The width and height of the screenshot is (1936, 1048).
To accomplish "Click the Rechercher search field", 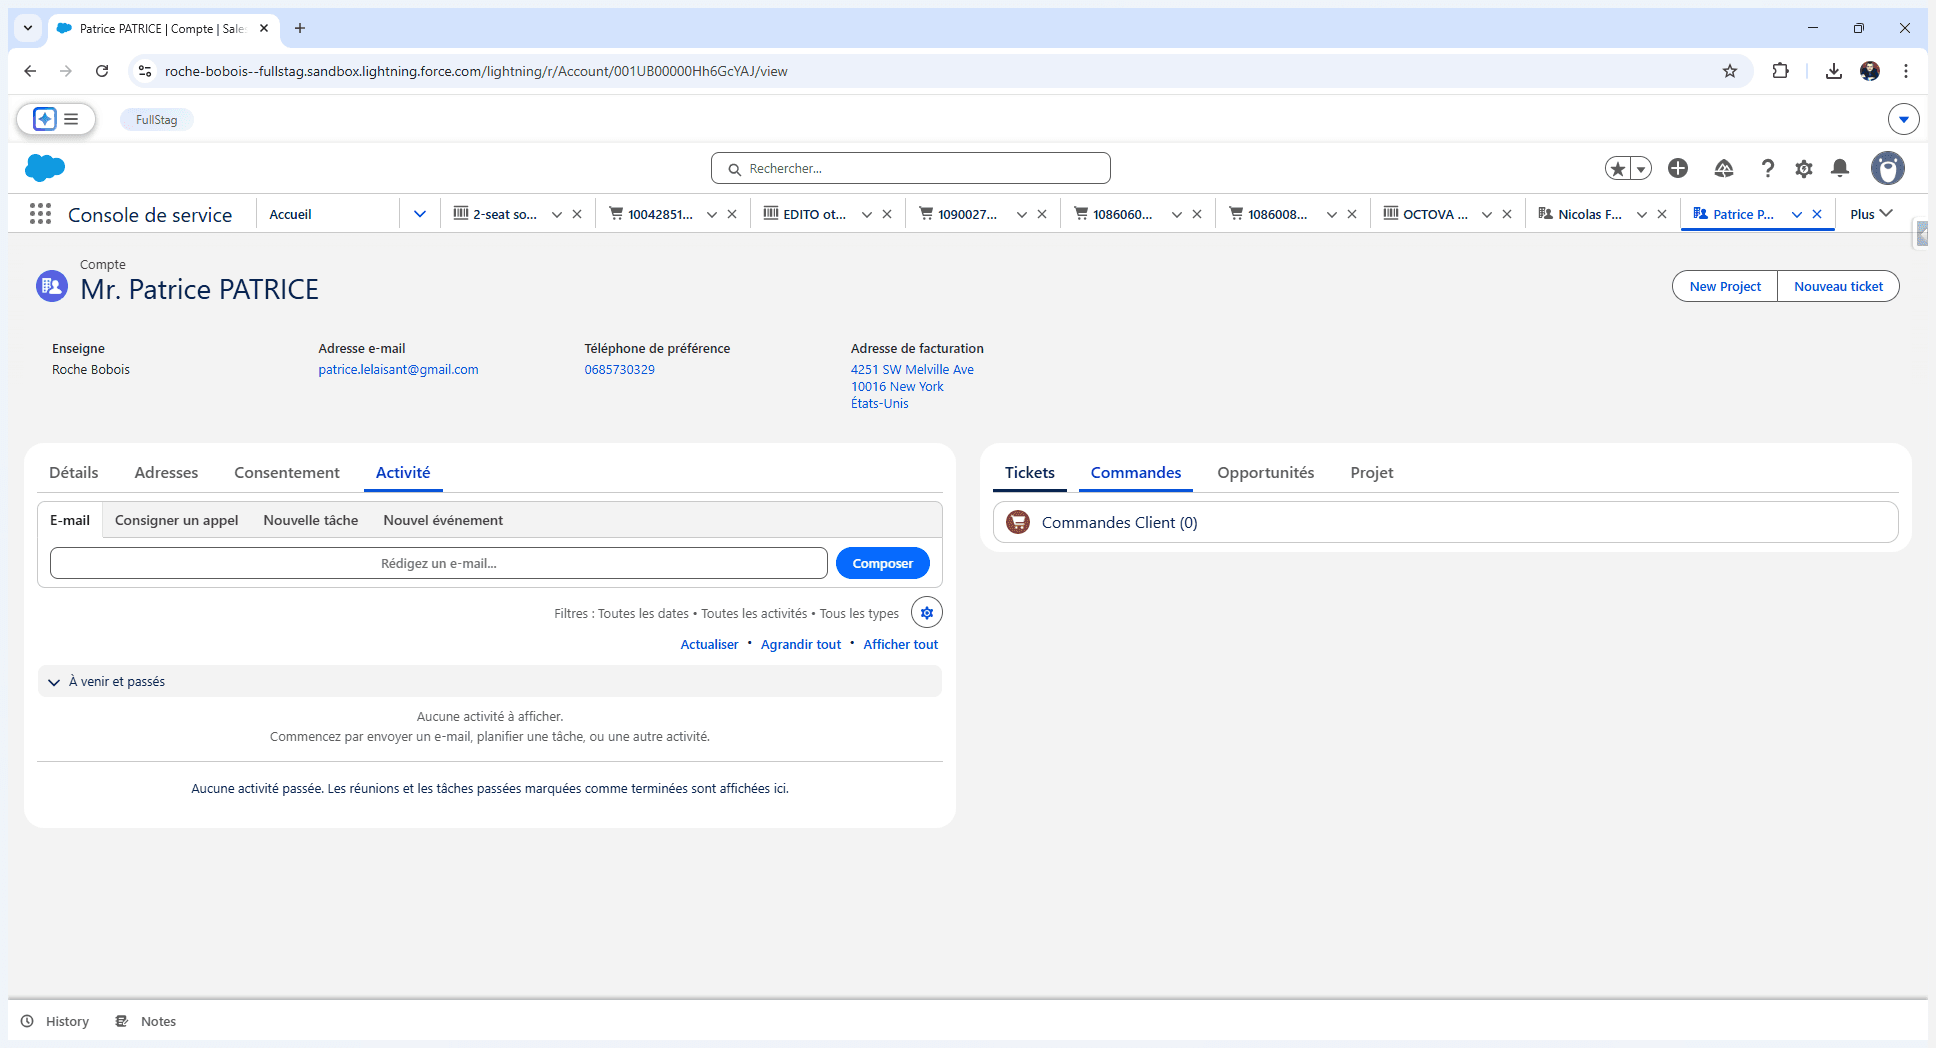I will (911, 168).
